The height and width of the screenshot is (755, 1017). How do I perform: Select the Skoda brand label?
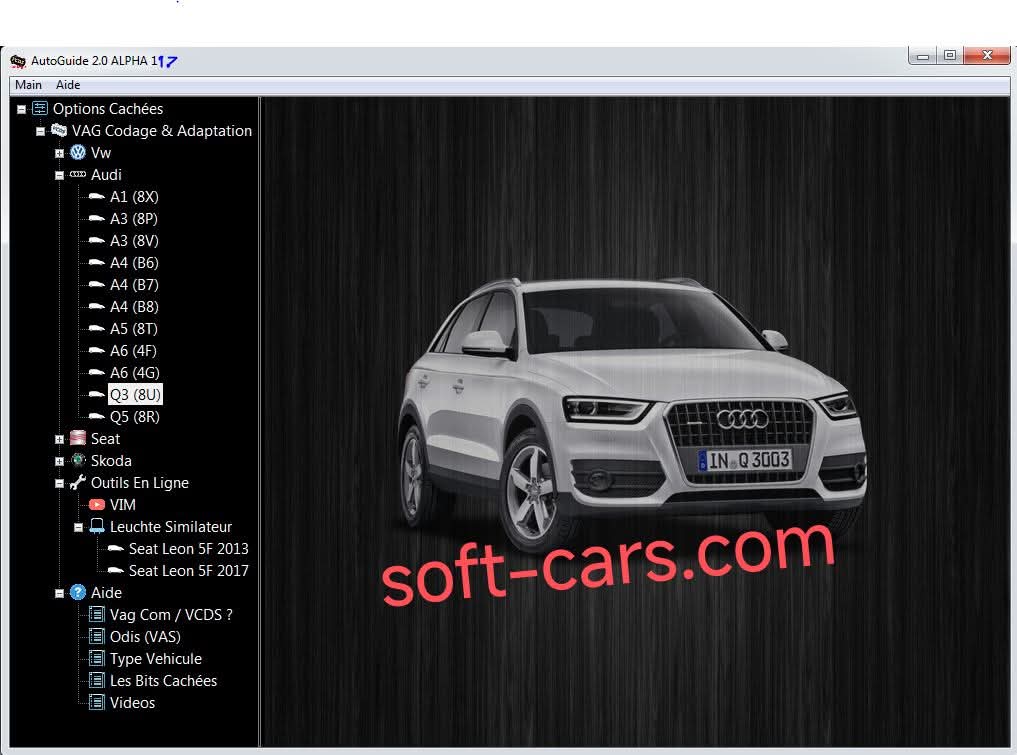[111, 461]
